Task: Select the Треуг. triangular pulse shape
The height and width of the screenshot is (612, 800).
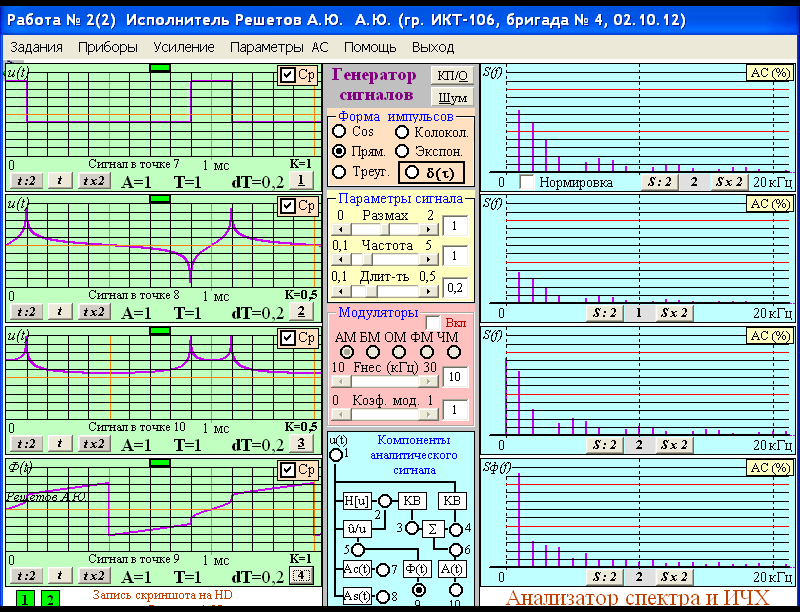Action: [339, 171]
